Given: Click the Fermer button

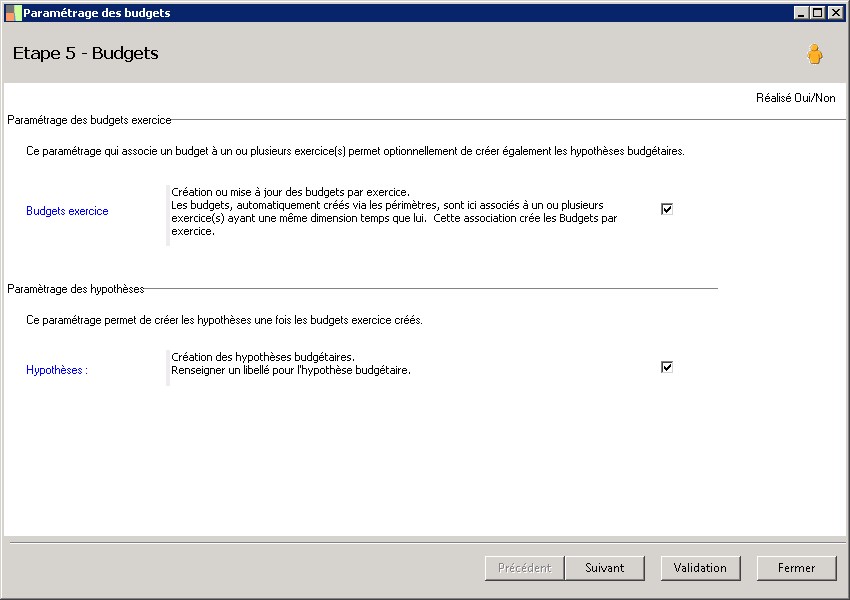Looking at the screenshot, I should pos(796,568).
